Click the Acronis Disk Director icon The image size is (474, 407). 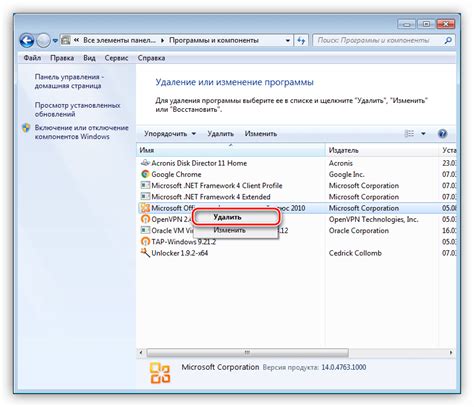point(145,163)
